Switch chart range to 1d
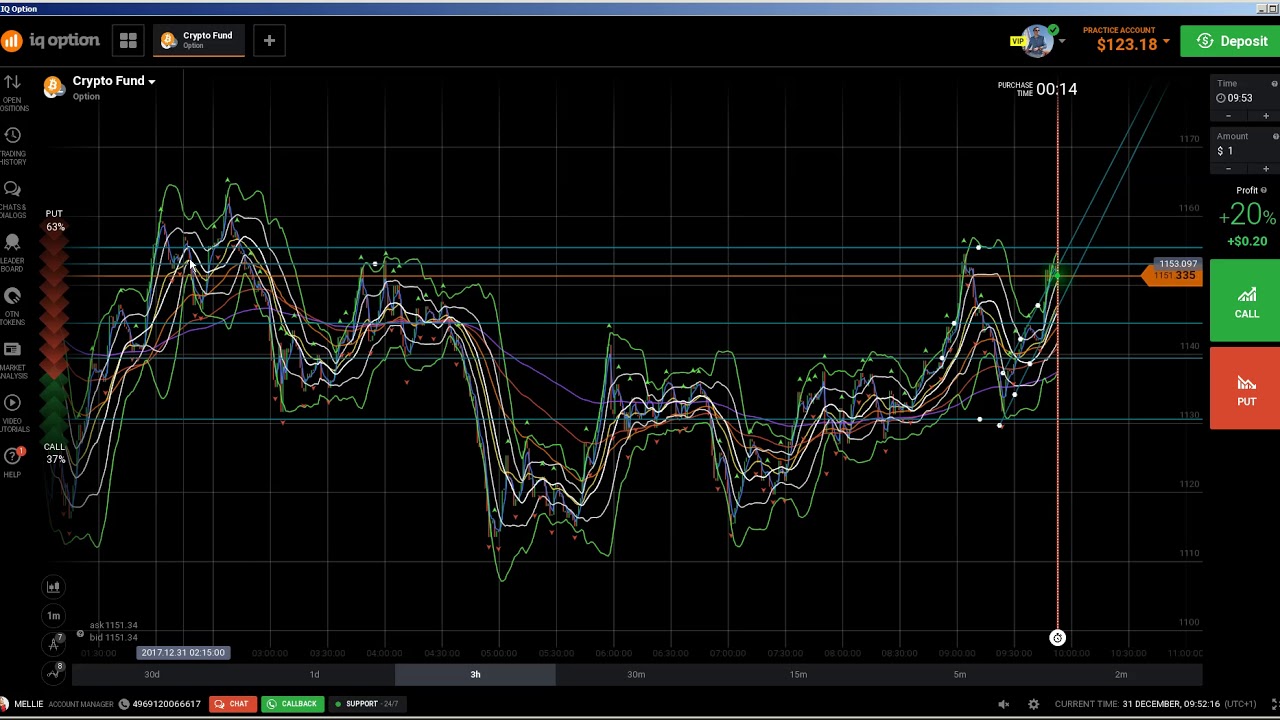Viewport: 1280px width, 720px height. 314,674
